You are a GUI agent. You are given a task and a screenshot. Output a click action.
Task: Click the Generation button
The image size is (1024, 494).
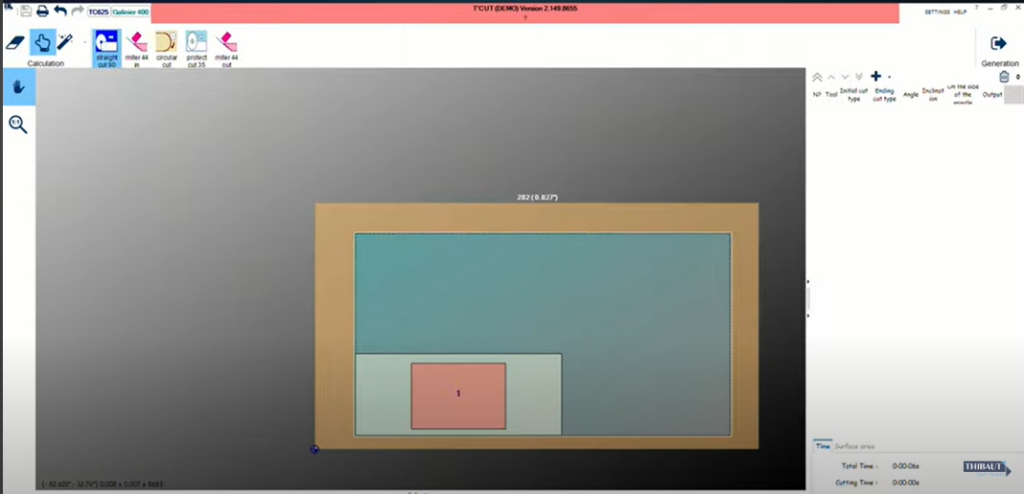[999, 48]
